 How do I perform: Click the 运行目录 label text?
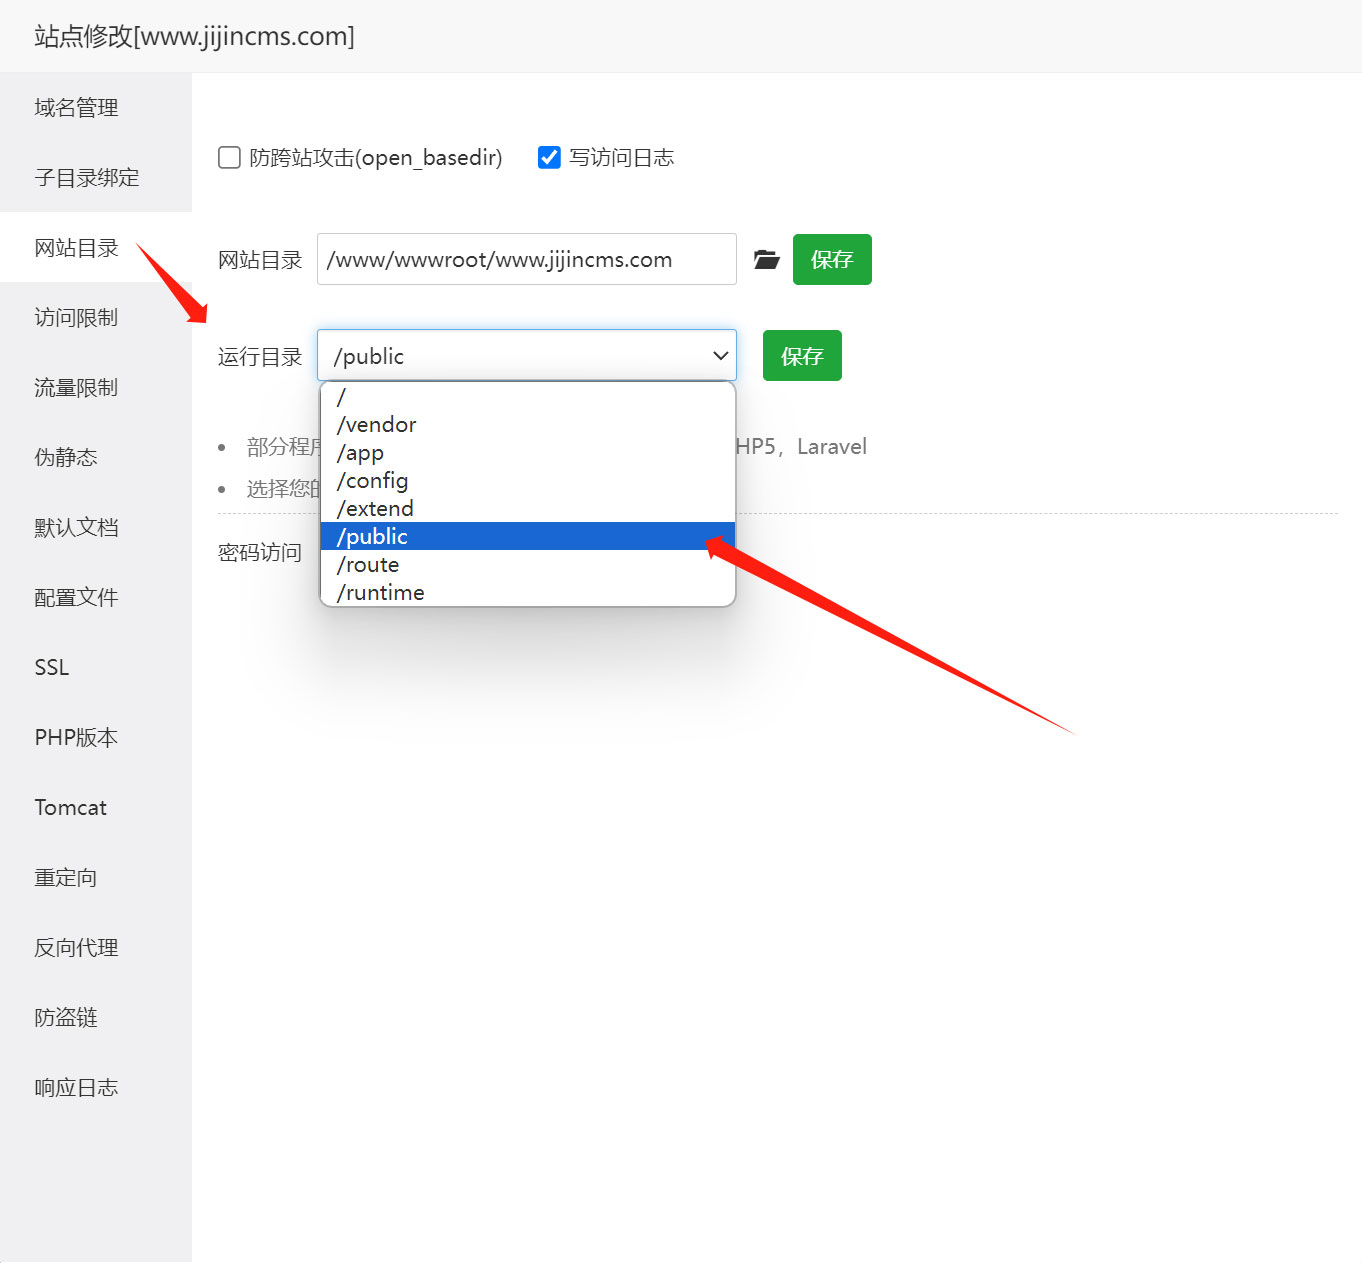pos(260,356)
